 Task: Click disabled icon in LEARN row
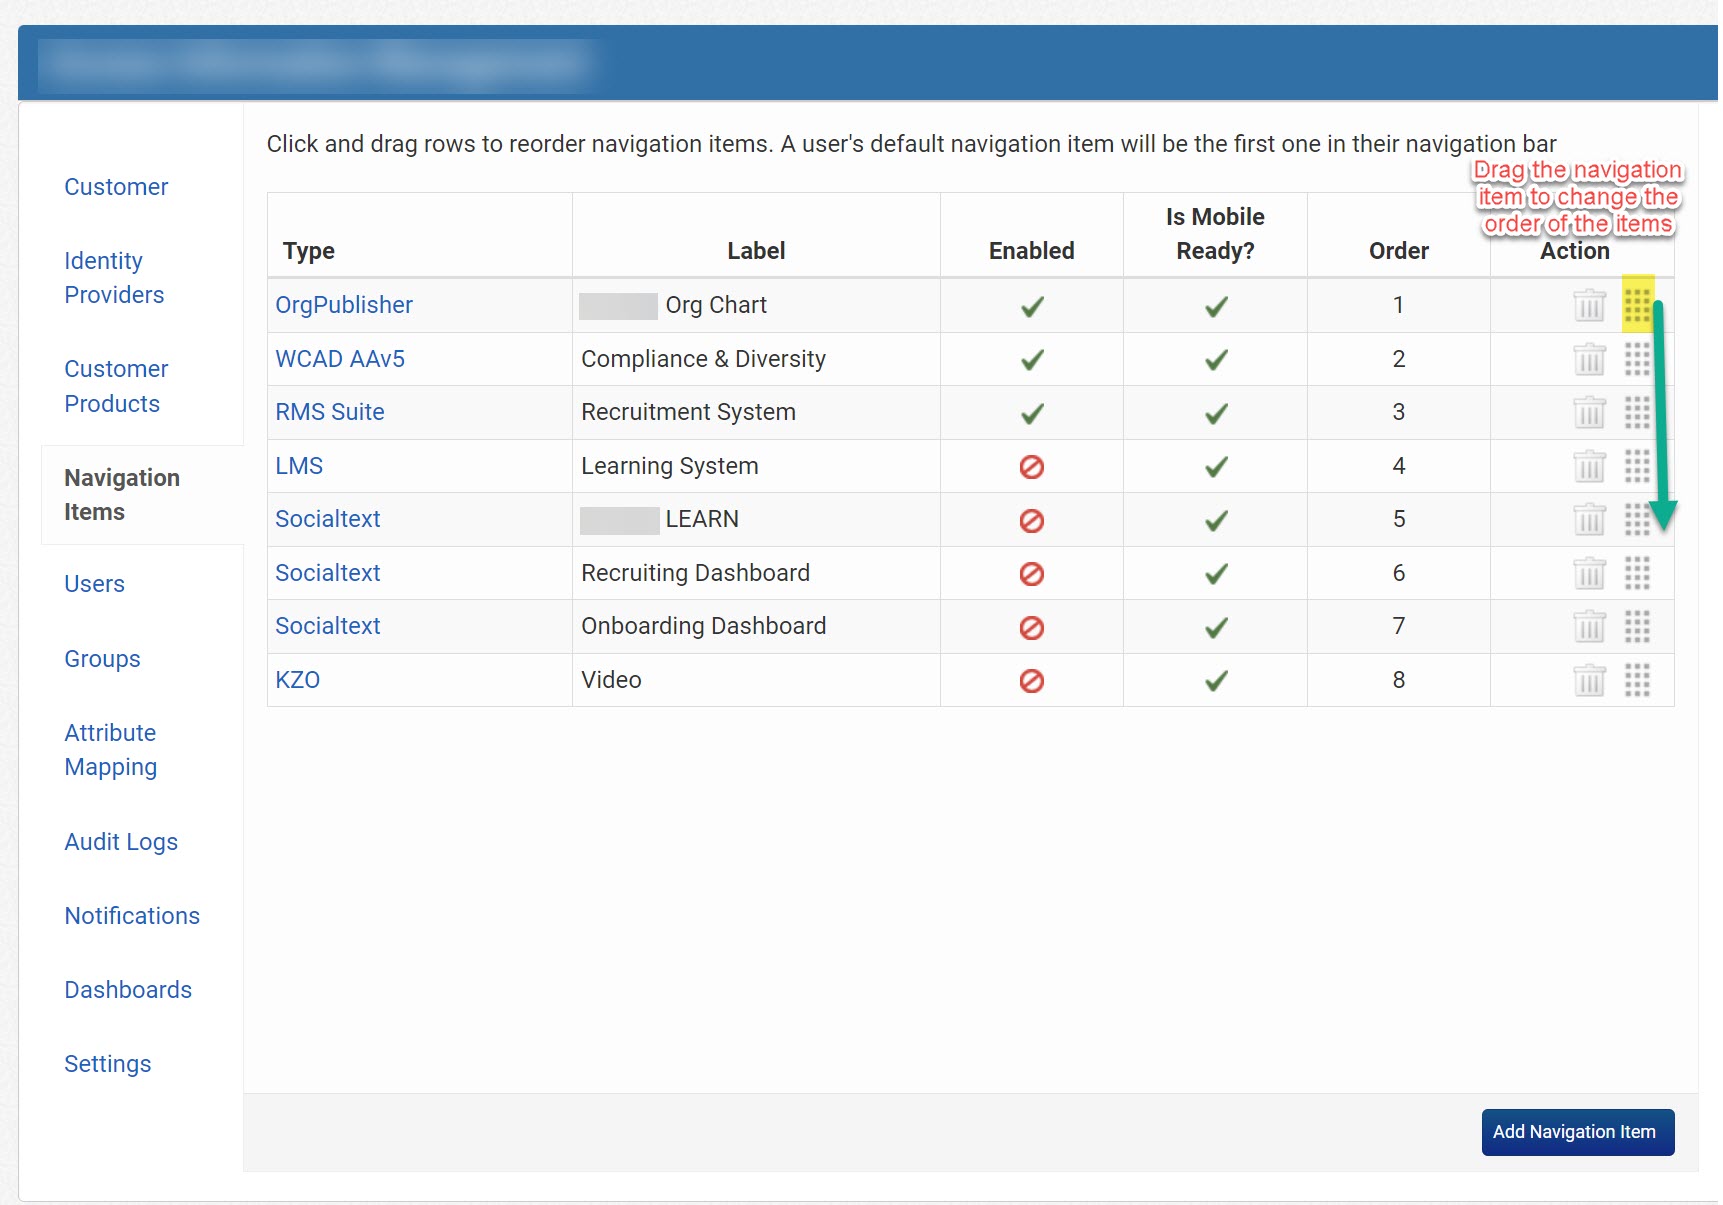(1032, 520)
